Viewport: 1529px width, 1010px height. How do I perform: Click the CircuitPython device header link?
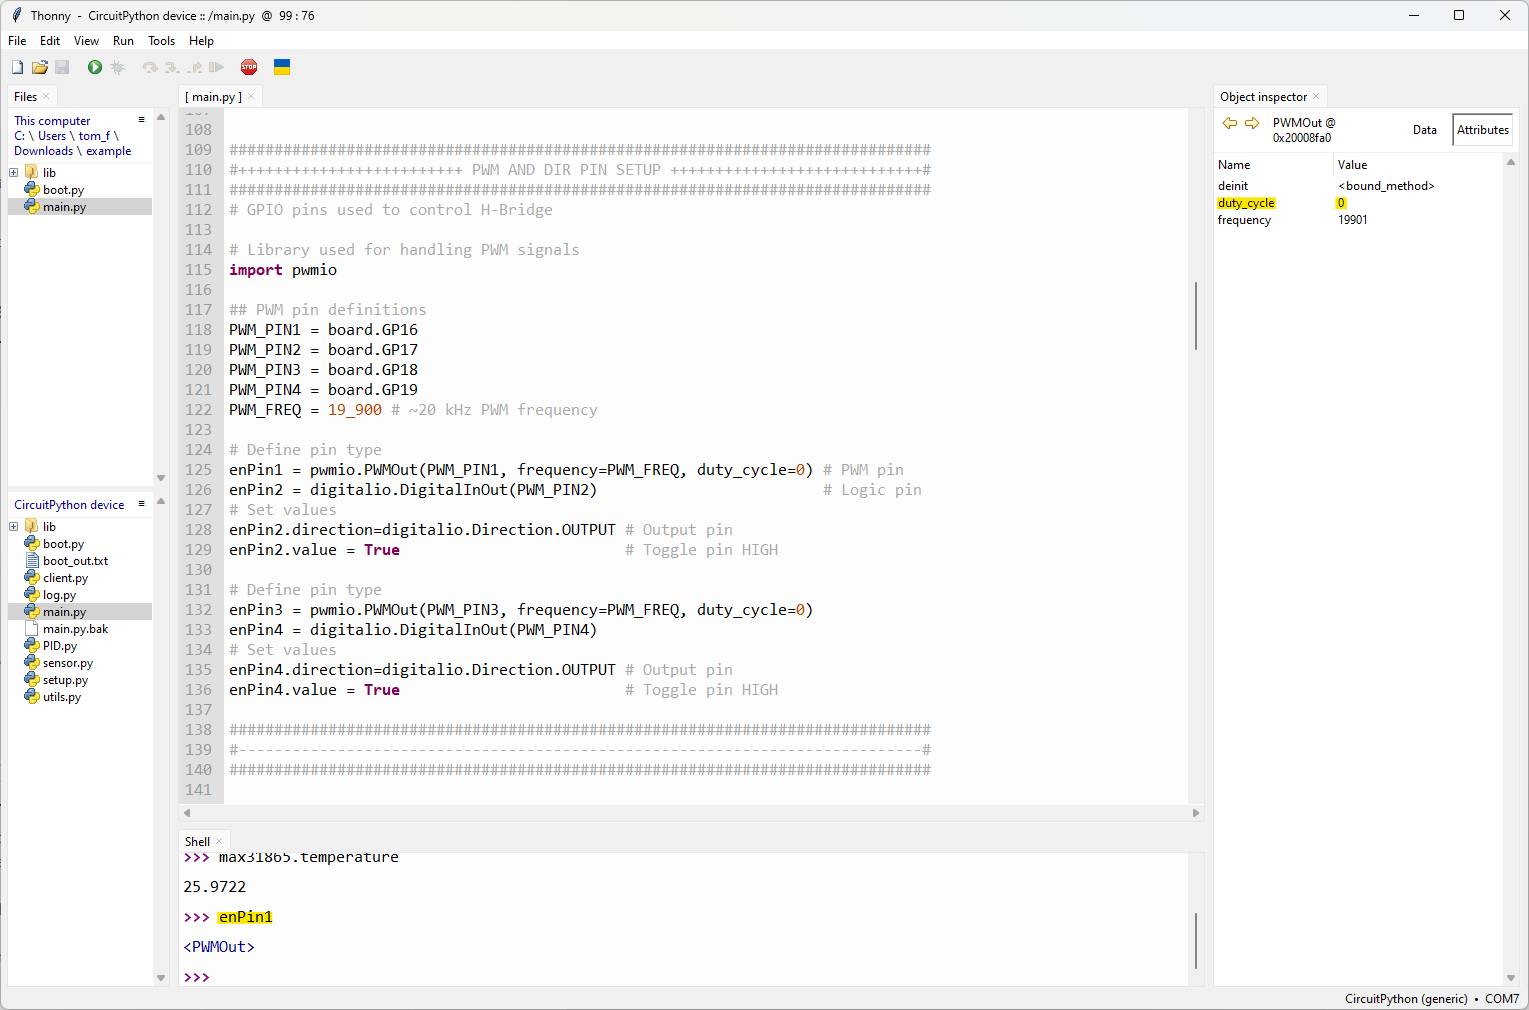69,505
